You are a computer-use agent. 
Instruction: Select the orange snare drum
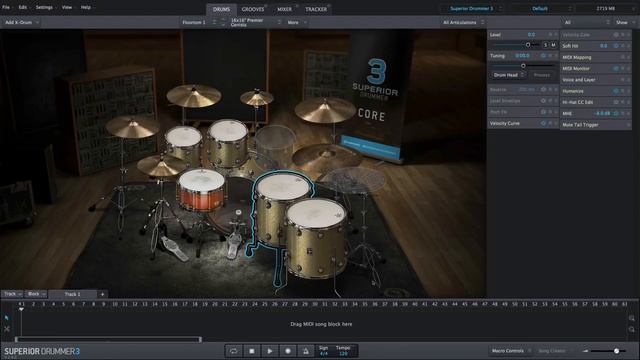pyautogui.click(x=201, y=191)
